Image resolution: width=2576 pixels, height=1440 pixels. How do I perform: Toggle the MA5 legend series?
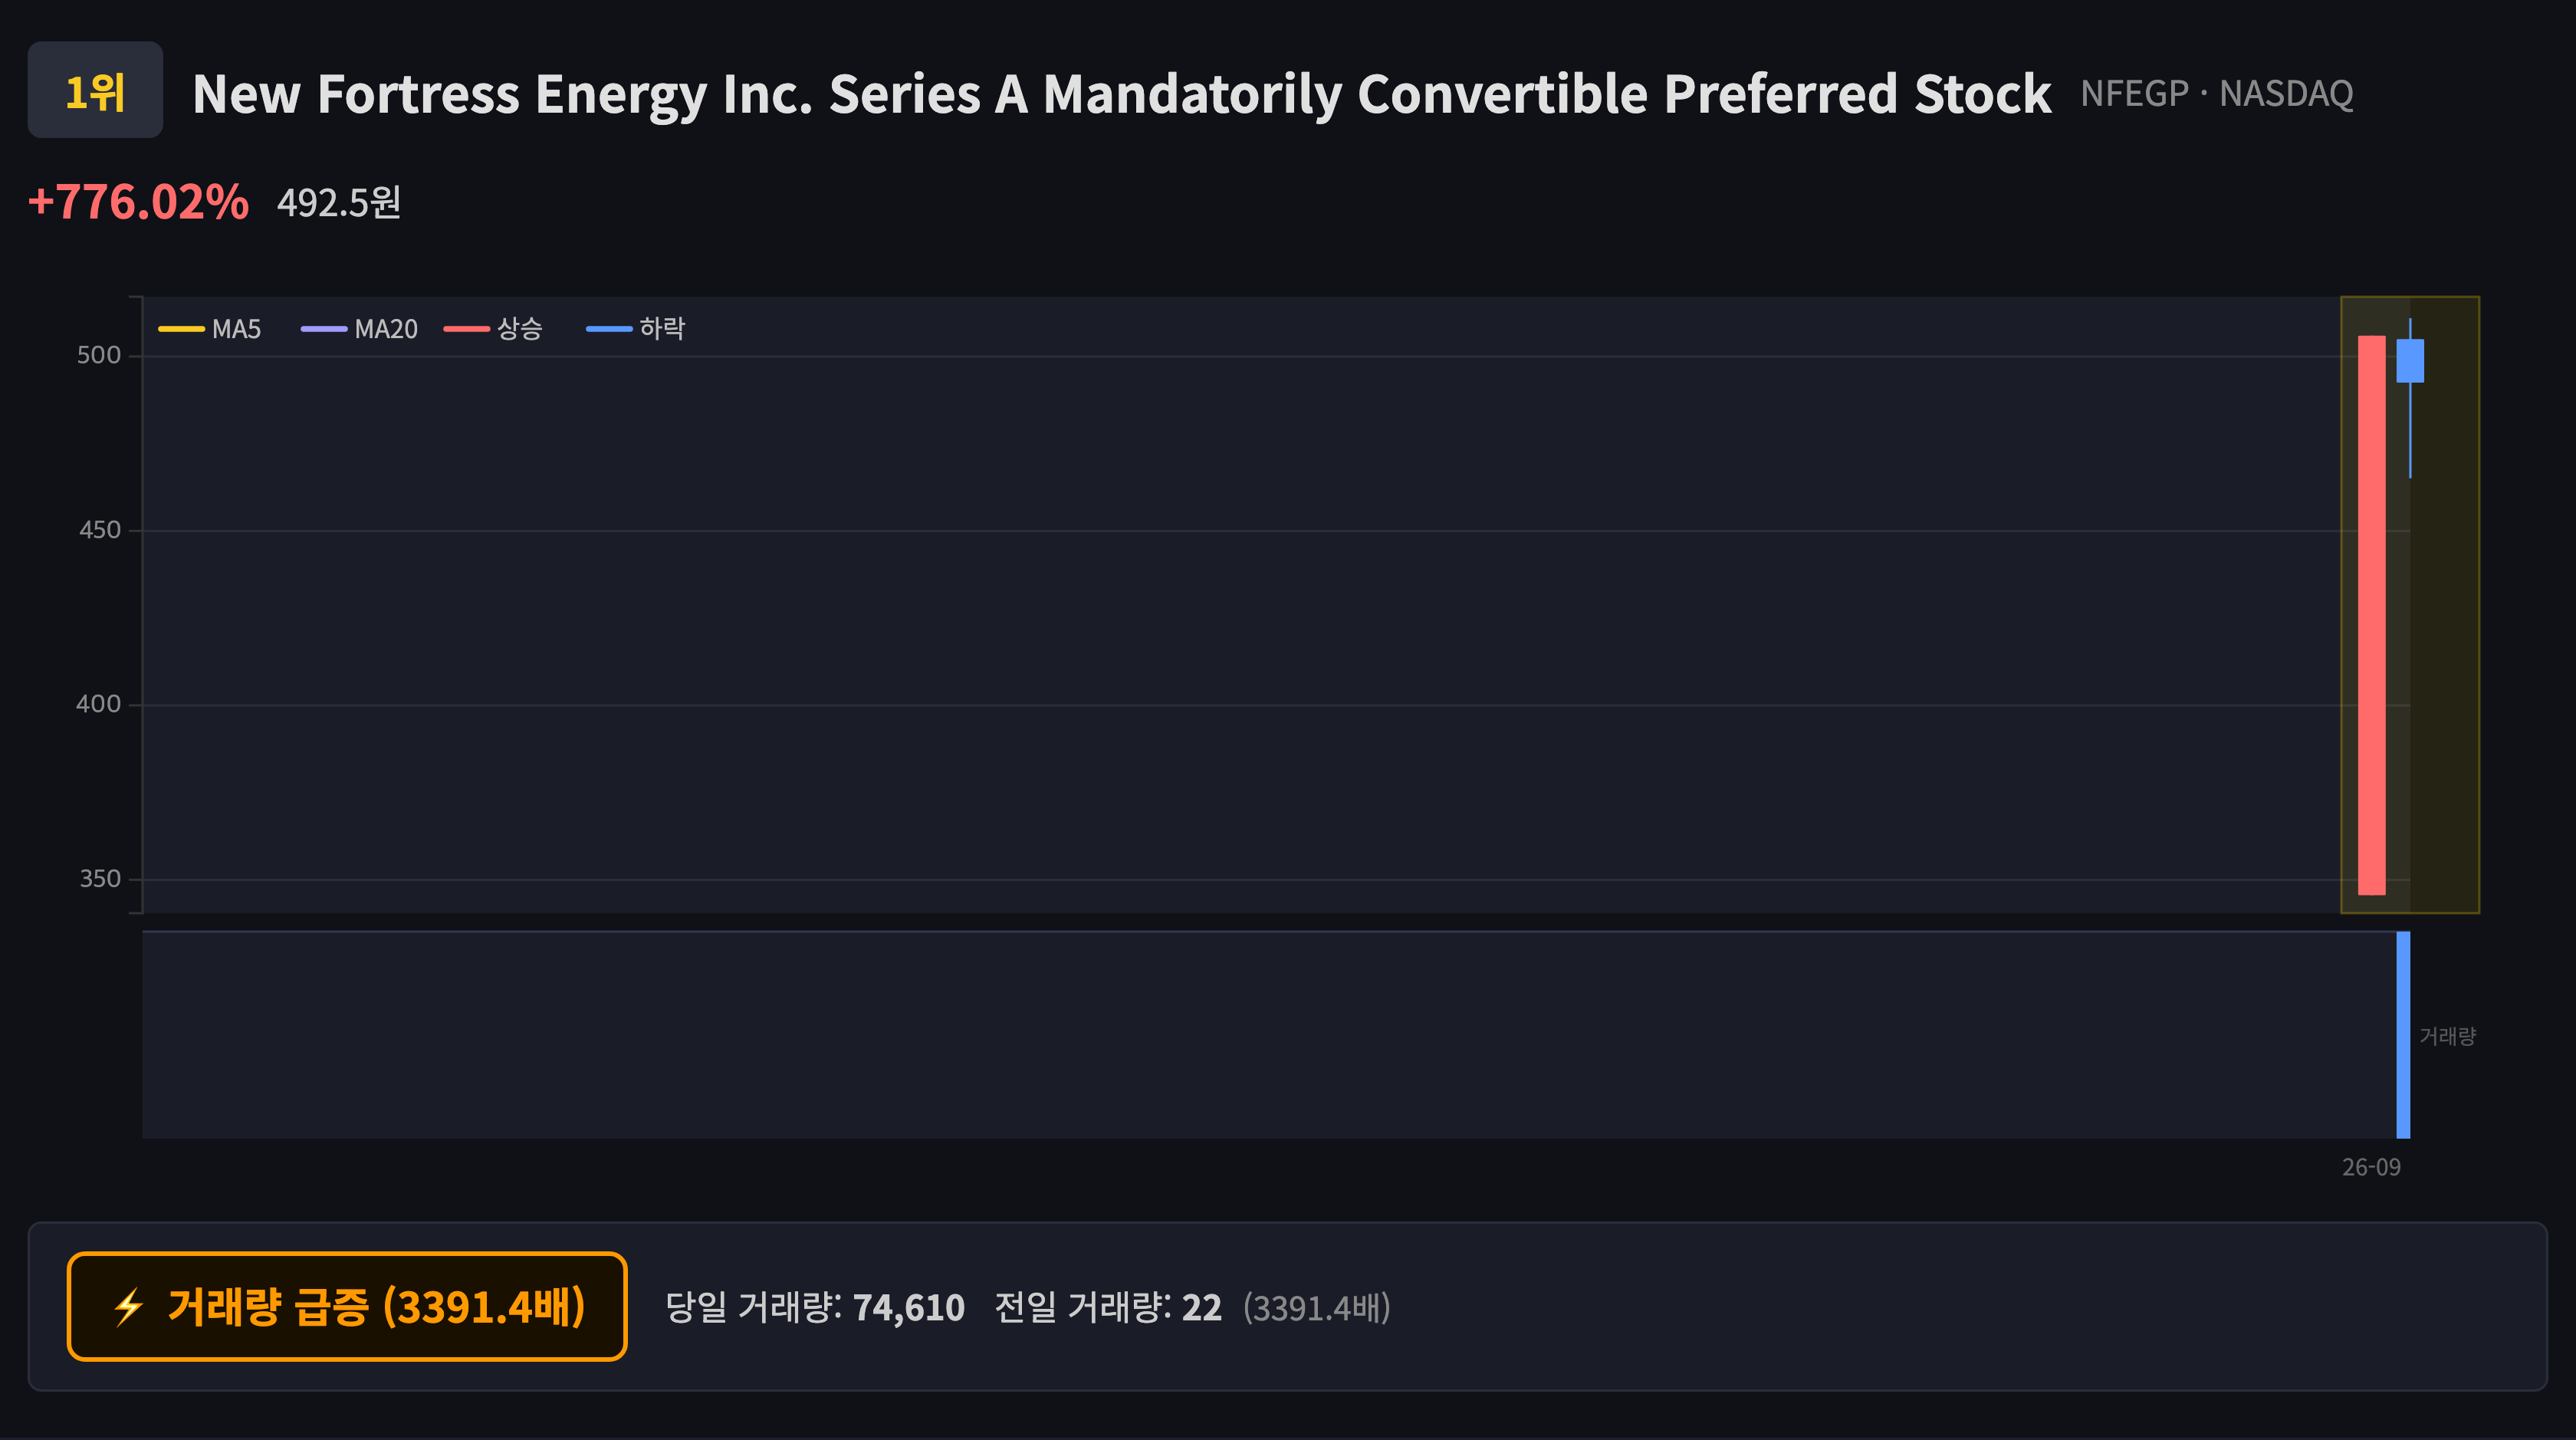(210, 329)
